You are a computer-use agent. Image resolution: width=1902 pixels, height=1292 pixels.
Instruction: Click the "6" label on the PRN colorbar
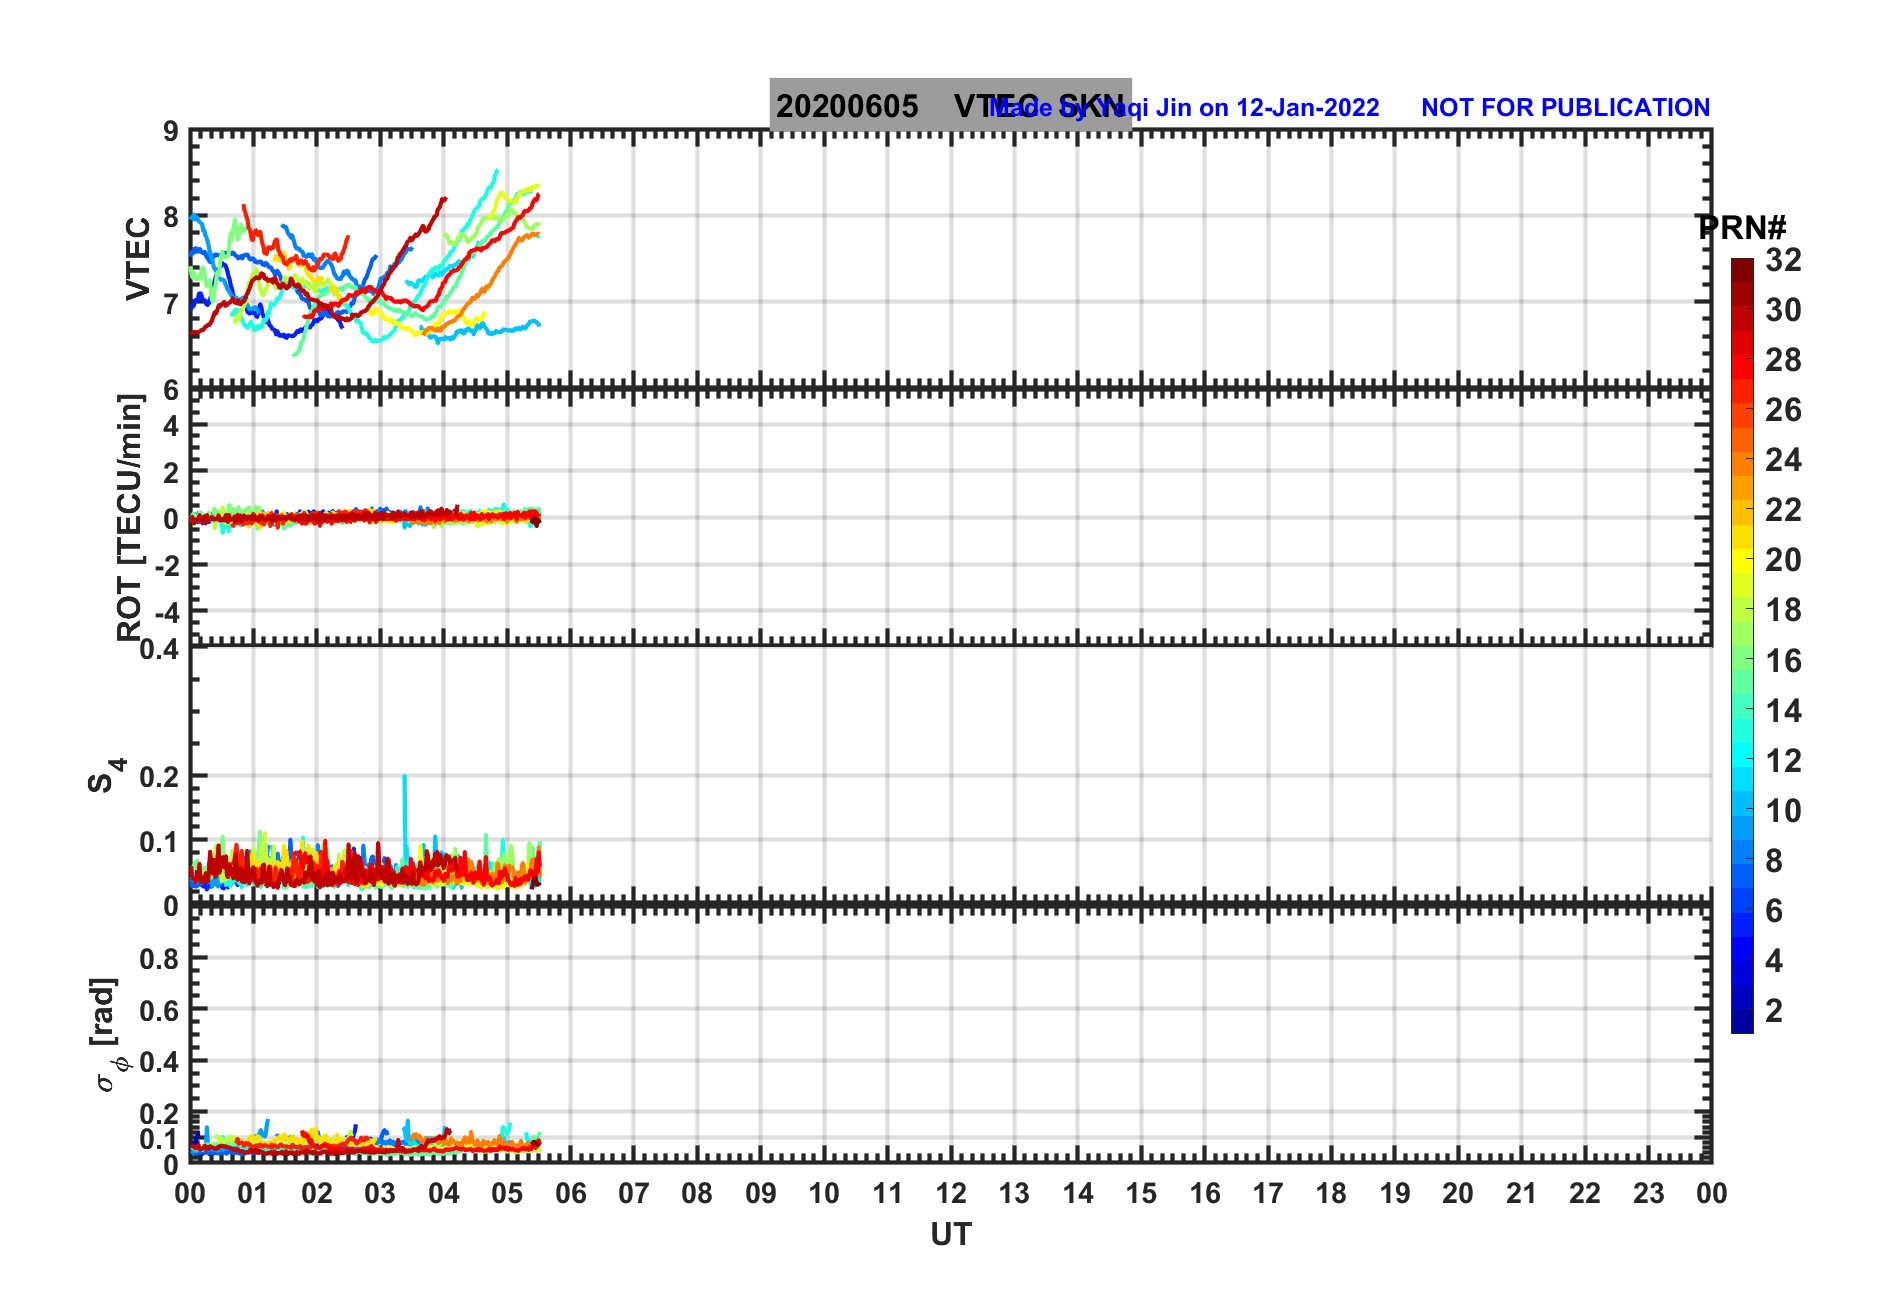click(x=1774, y=911)
